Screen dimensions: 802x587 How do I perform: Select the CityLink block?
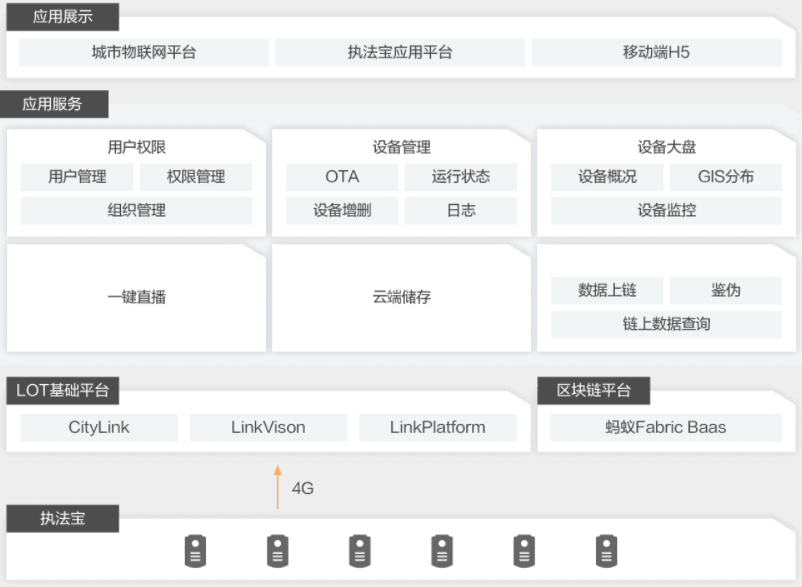point(99,427)
